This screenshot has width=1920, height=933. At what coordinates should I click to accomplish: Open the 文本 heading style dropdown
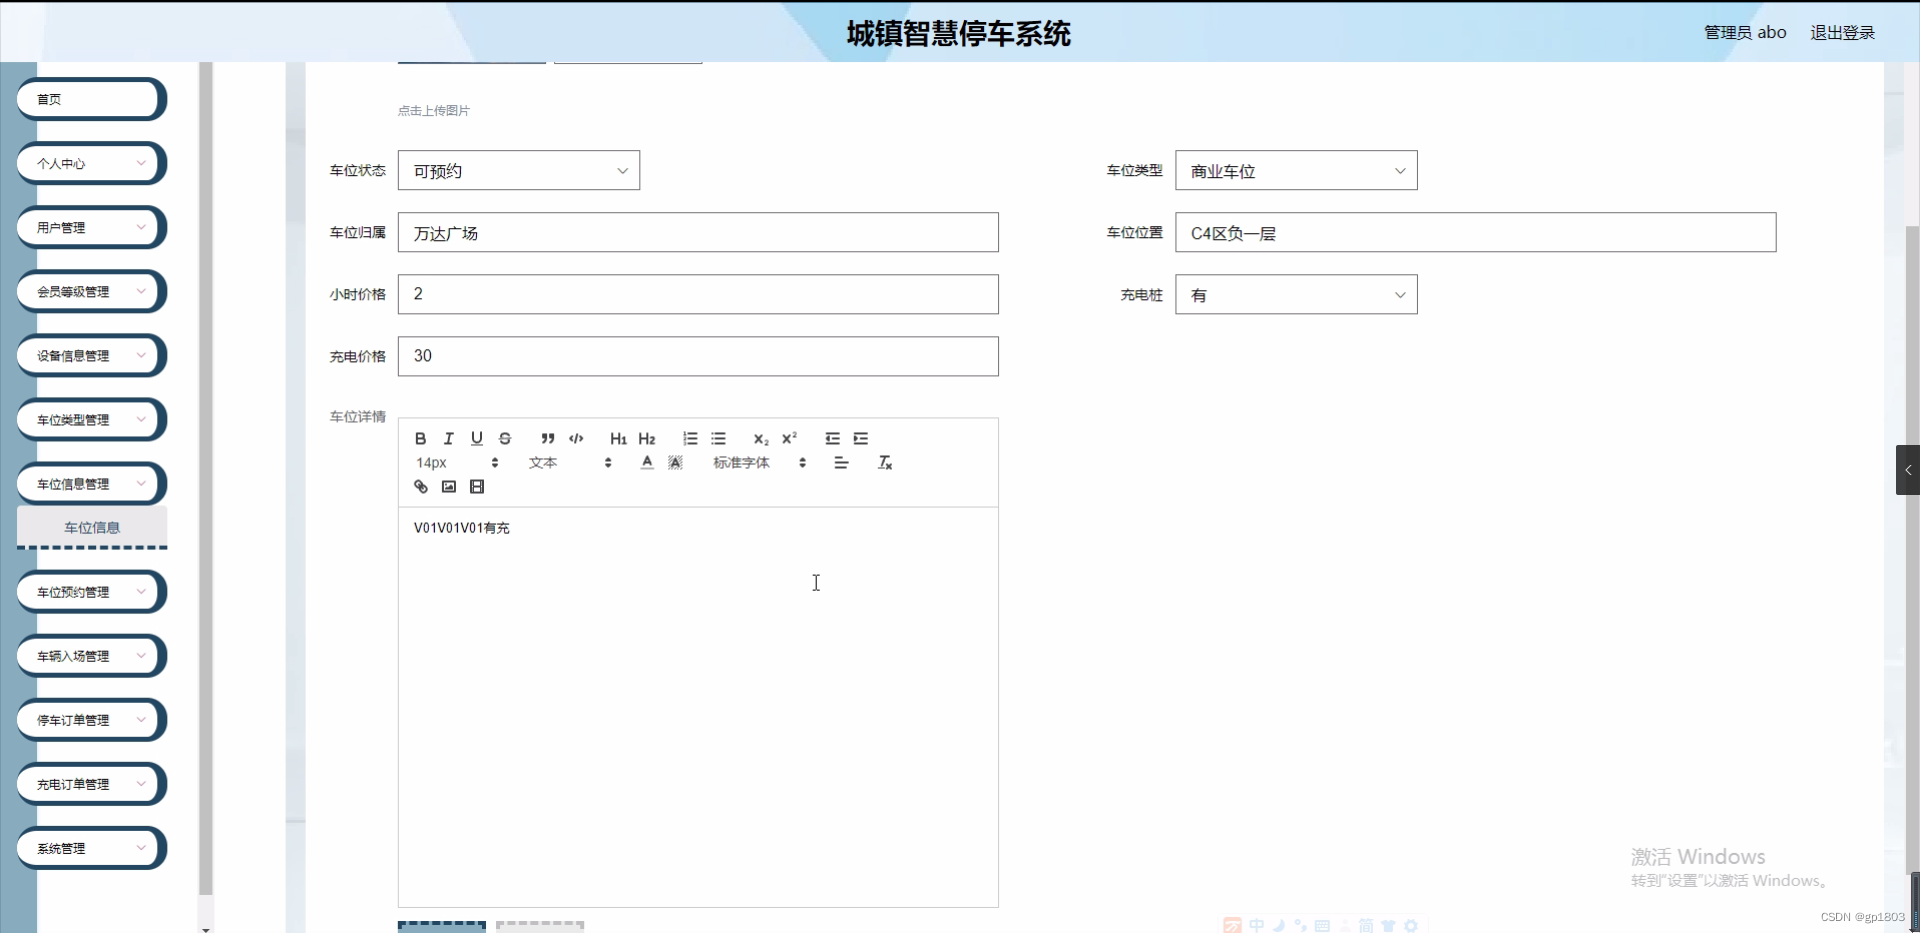point(570,462)
